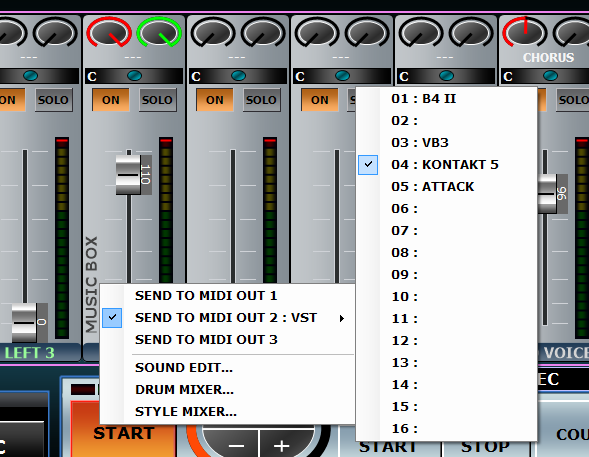Choose empty VST slot 15

[x=446, y=406]
